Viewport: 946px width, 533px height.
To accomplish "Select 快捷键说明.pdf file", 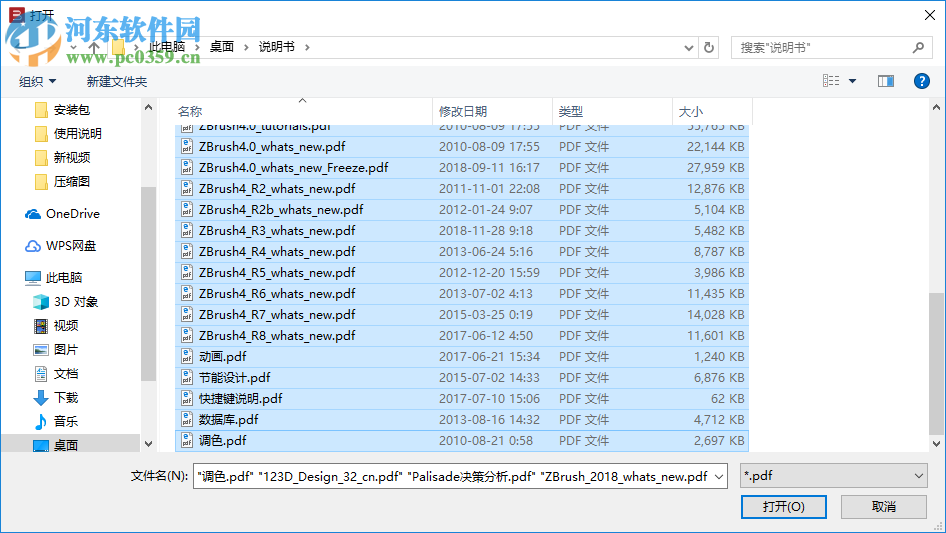I will click(462, 399).
